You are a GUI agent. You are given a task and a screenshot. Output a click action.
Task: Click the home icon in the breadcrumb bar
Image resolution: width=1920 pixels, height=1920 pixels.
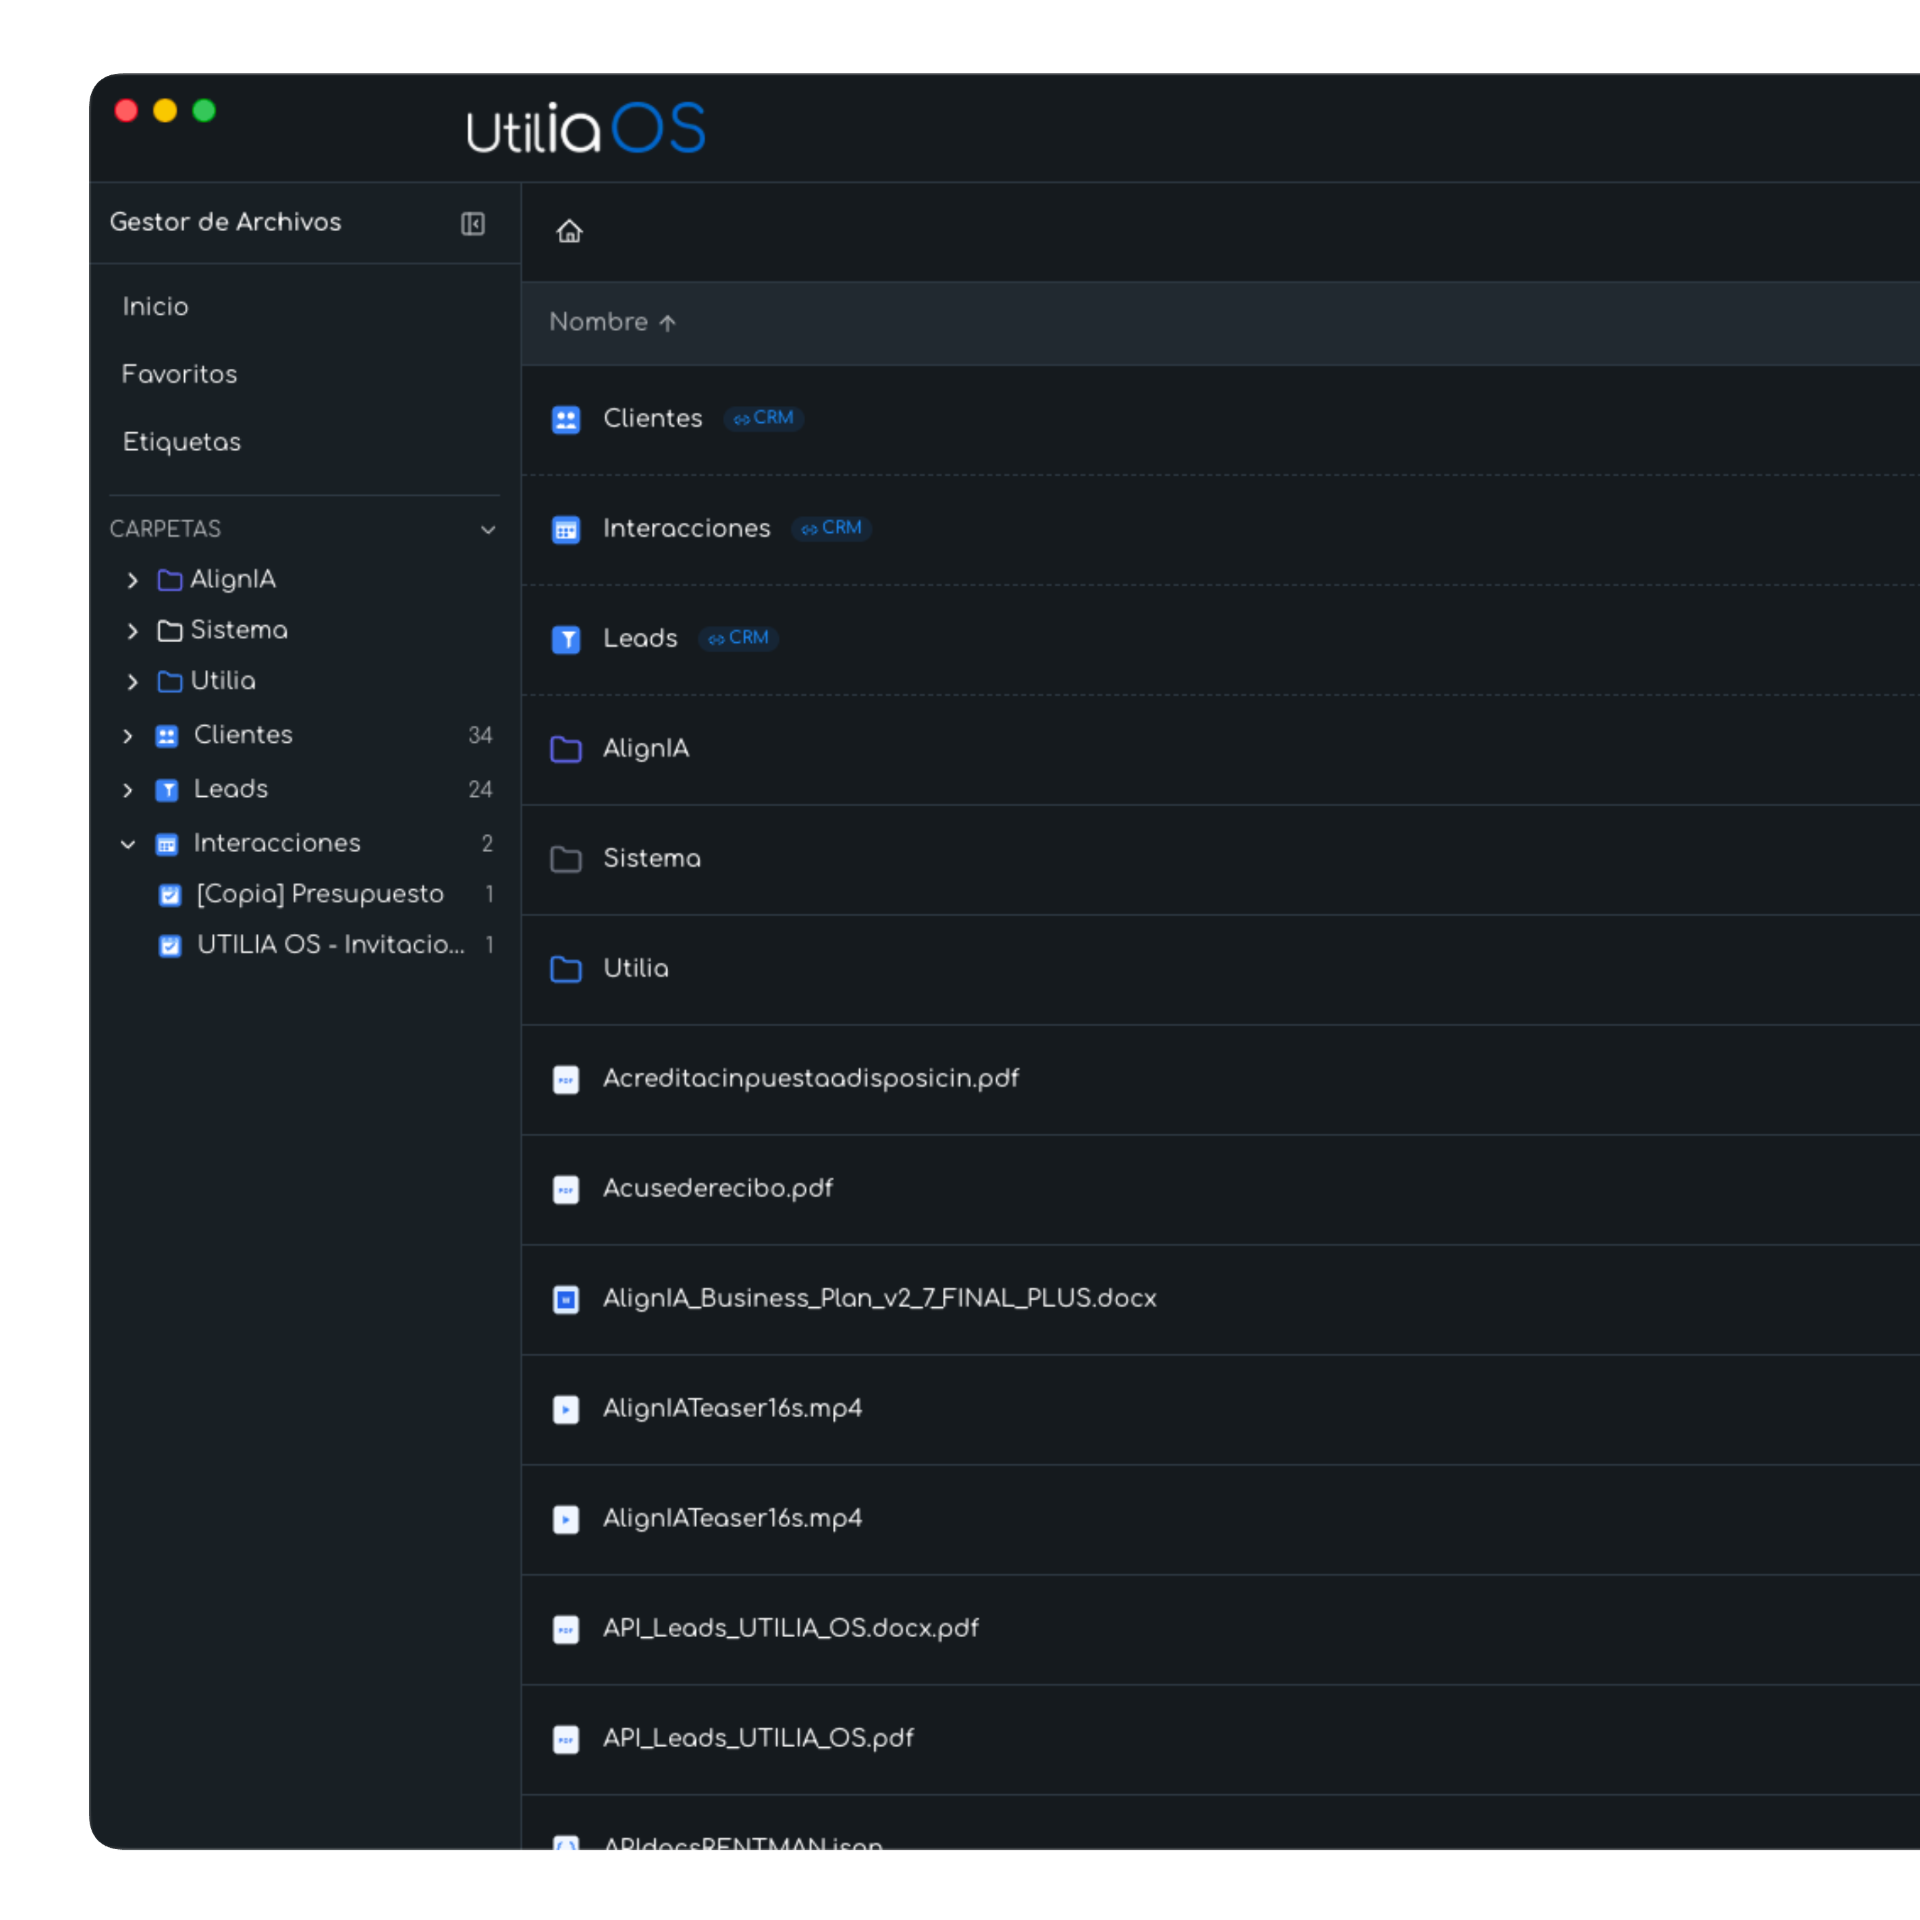click(570, 231)
